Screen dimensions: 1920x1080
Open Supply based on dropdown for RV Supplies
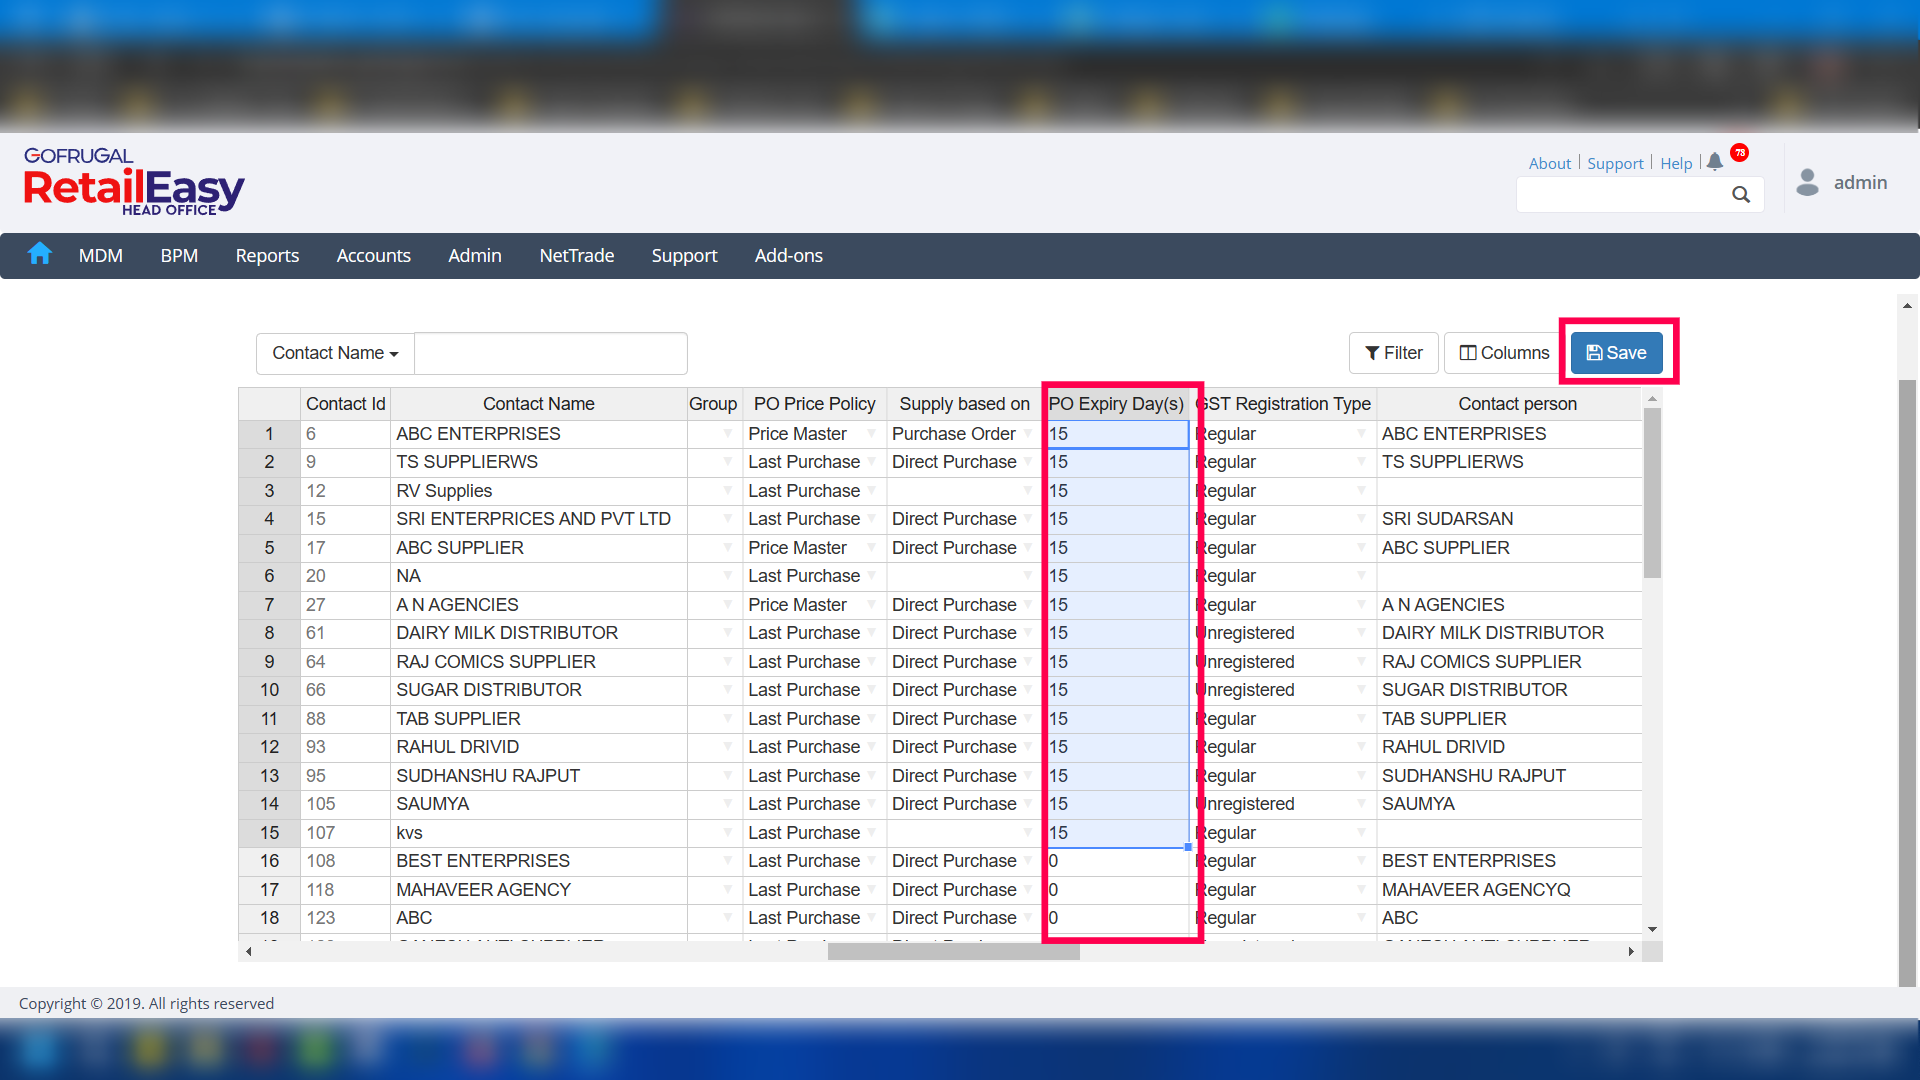[1027, 491]
